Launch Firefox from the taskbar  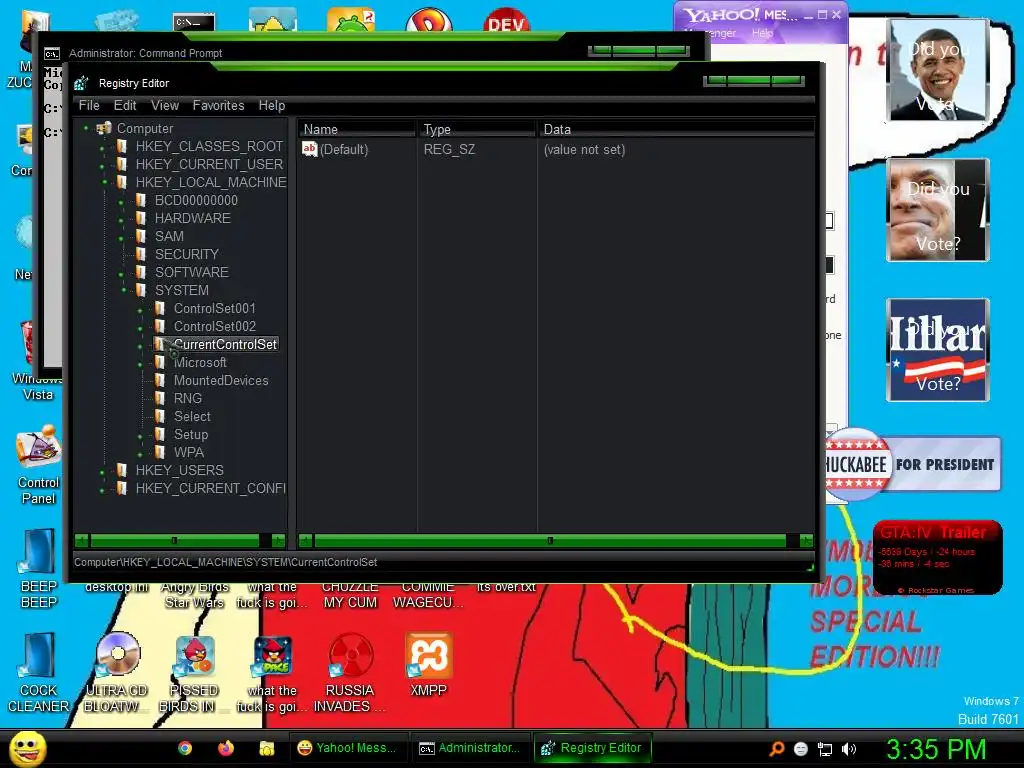(226, 748)
